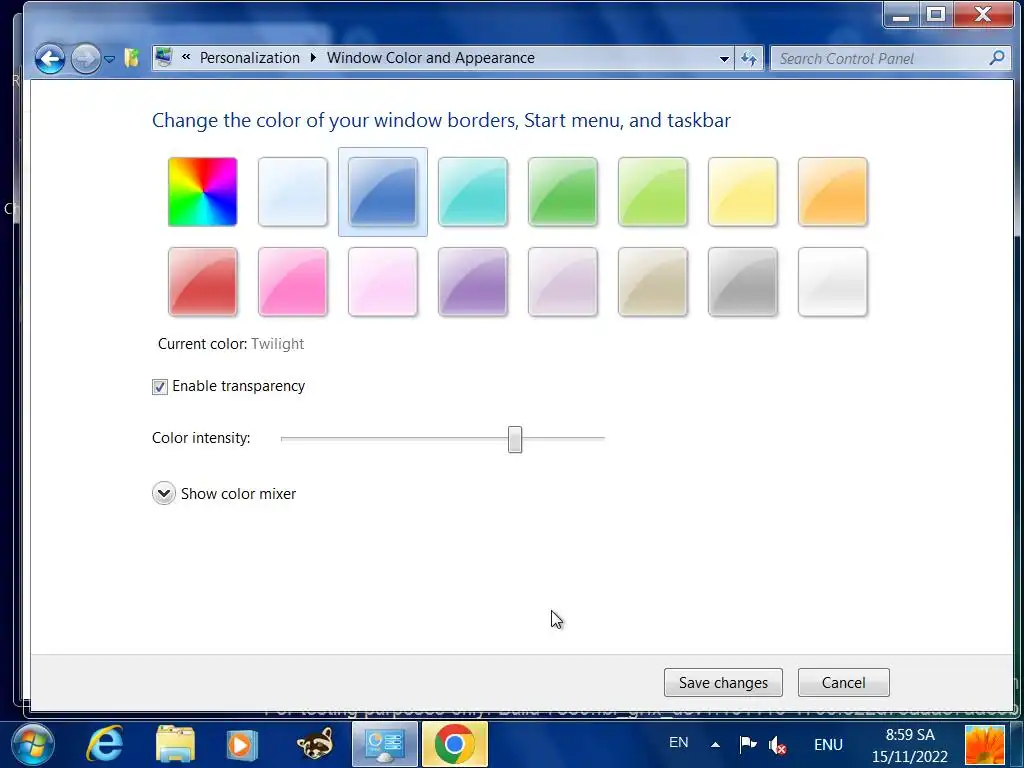Click the Cancel button
1024x768 pixels.
click(843, 682)
